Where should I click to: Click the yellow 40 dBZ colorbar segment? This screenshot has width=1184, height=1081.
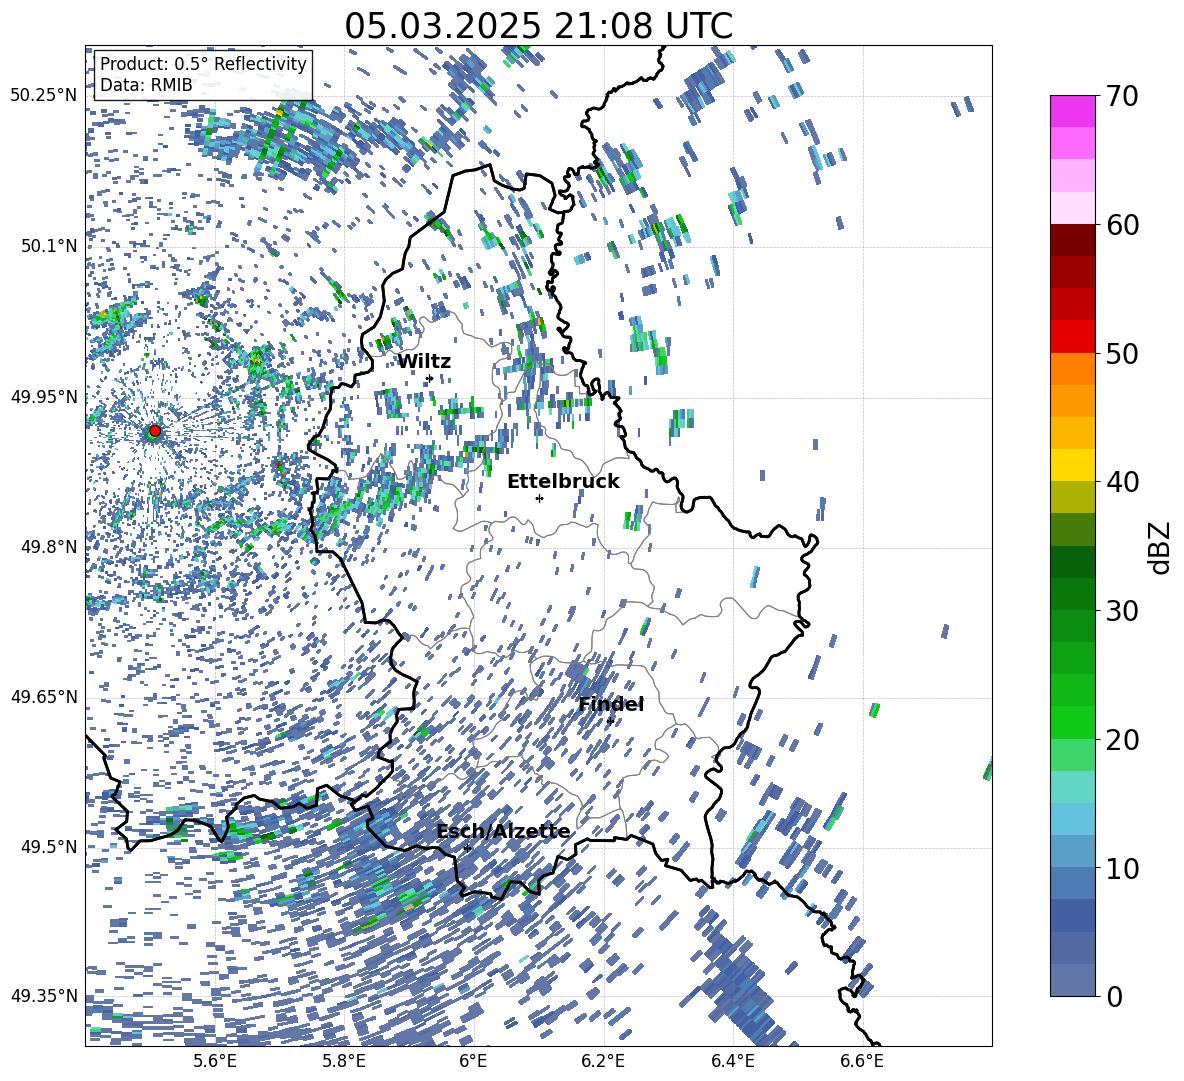(x=1072, y=465)
